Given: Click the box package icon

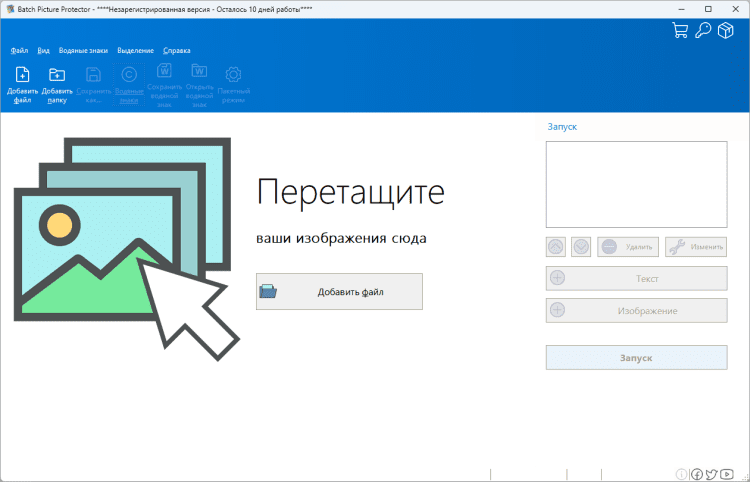Looking at the screenshot, I should [x=726, y=30].
